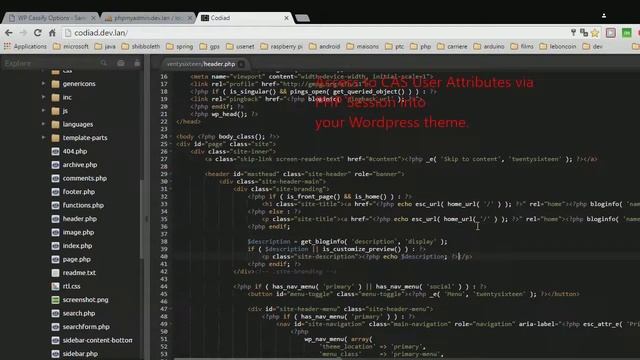Open a new browser tab
The image size is (640, 360).
(302, 18)
